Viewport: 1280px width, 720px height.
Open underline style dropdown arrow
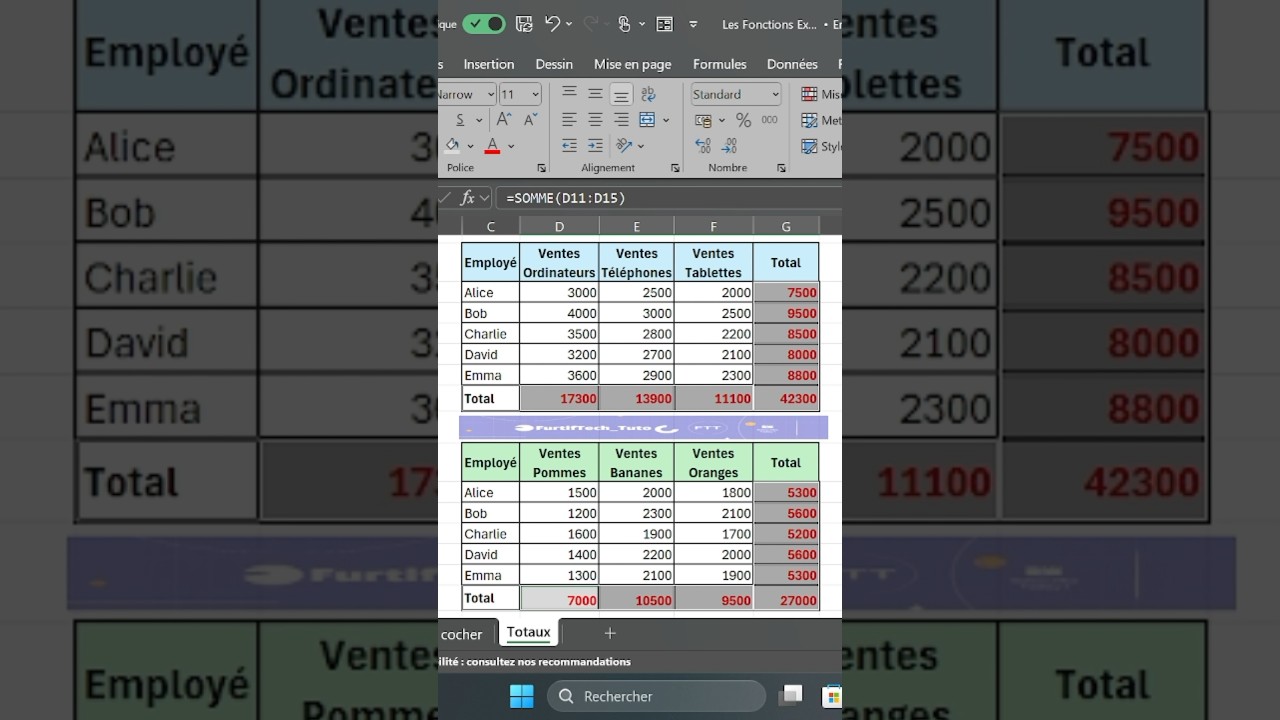click(x=479, y=120)
